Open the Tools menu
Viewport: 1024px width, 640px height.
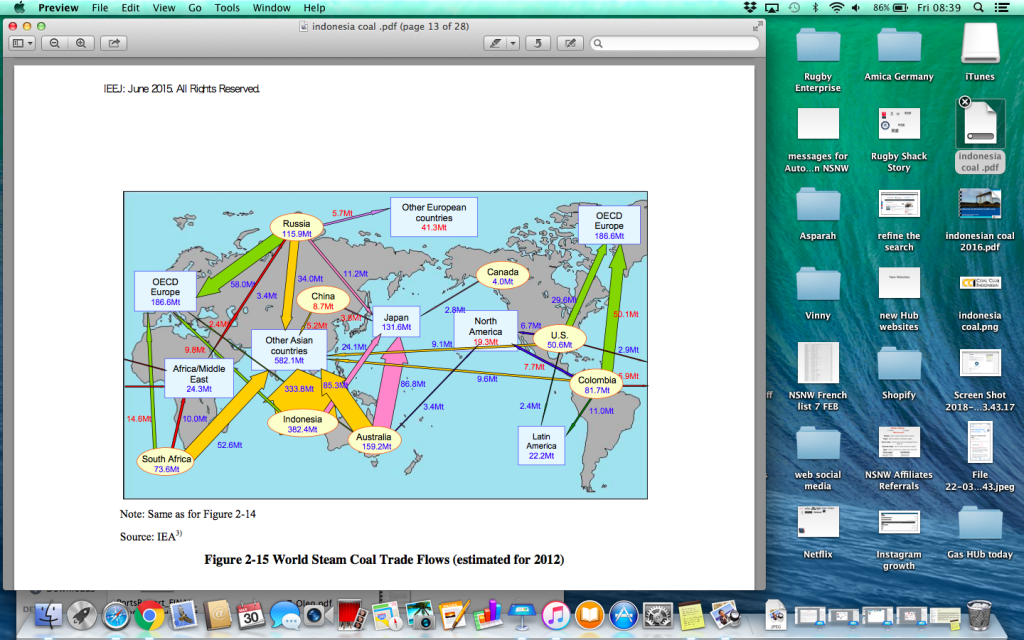[226, 8]
